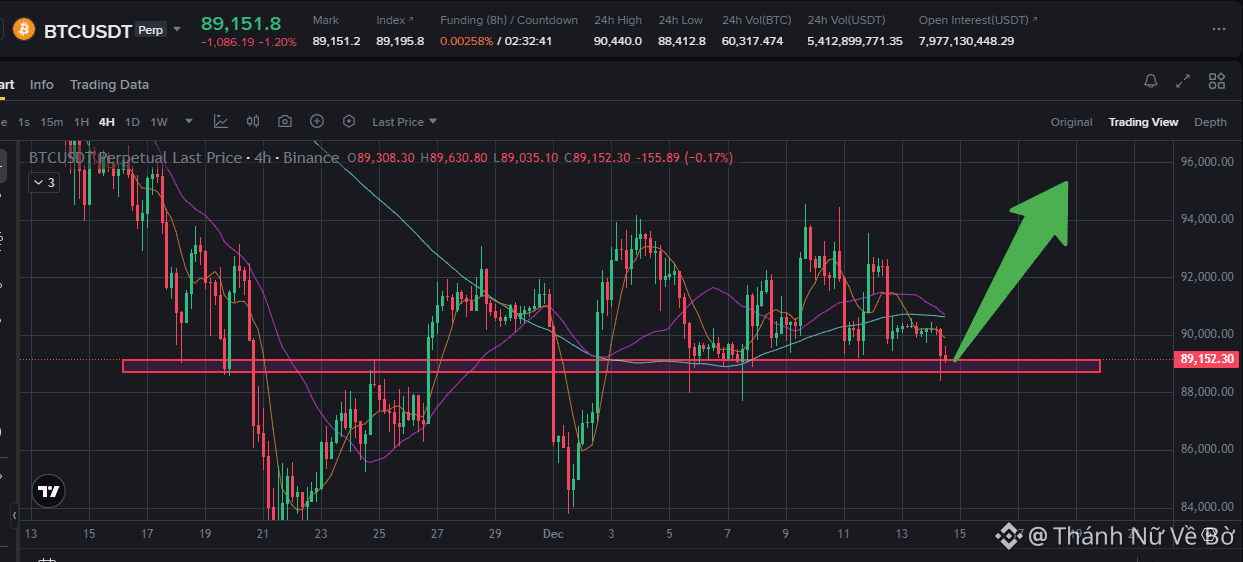Click the 84,000.00 price axis label
1243x562 pixels.
click(1207, 507)
